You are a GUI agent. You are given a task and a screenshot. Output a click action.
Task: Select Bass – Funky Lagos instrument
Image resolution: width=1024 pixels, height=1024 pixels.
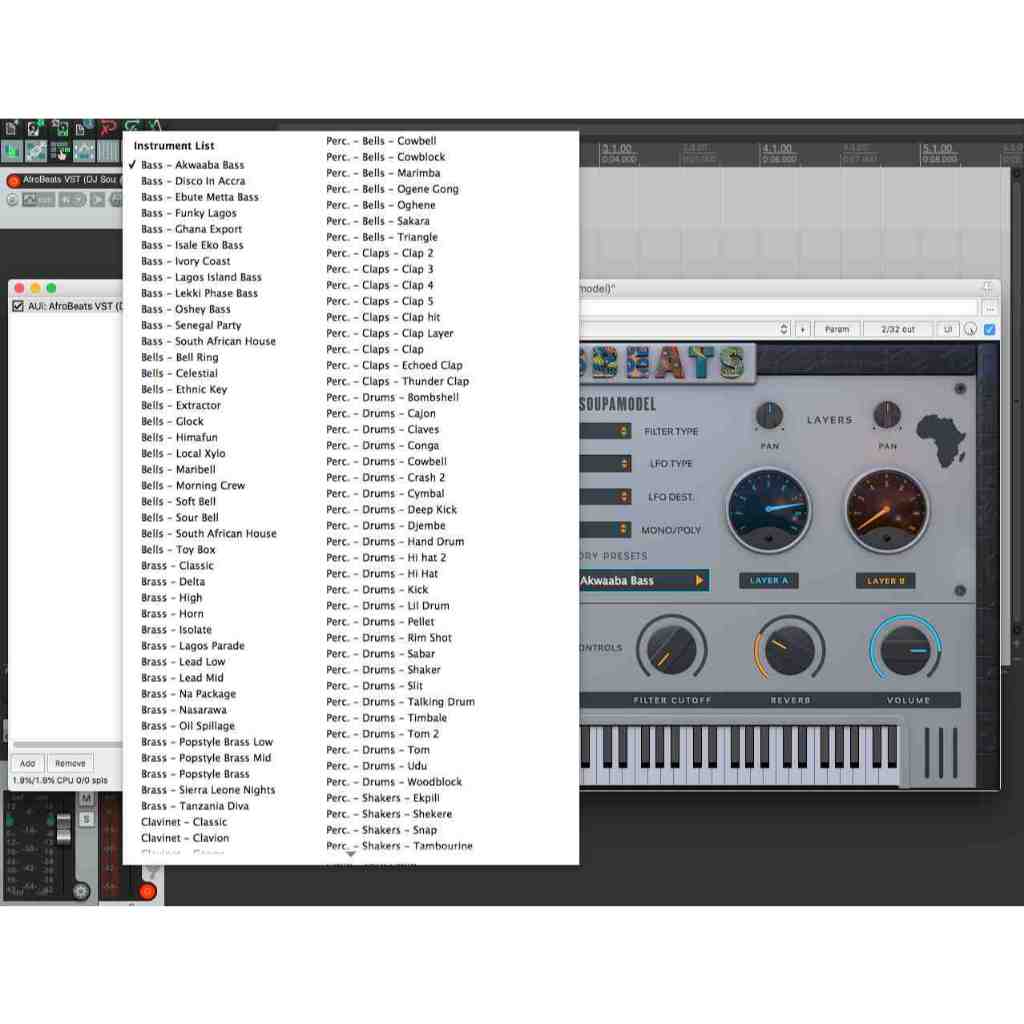point(189,213)
